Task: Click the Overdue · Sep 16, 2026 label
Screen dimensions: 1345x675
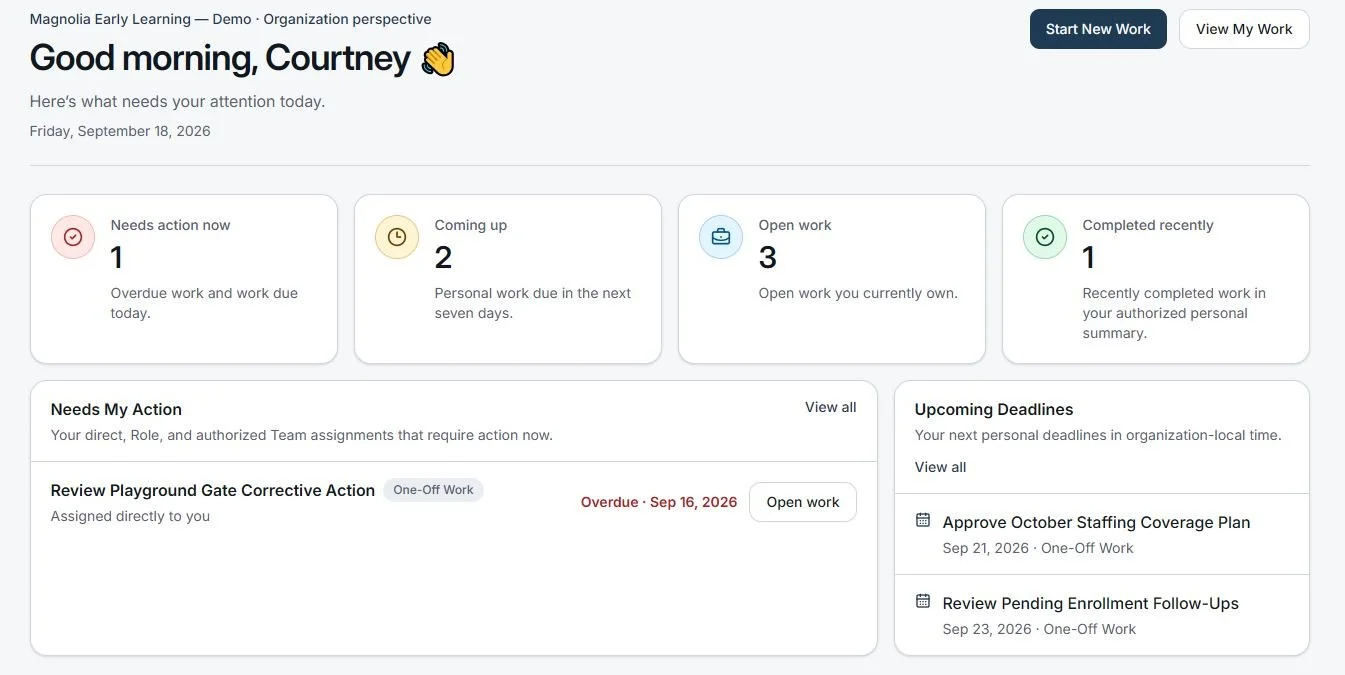Action: tap(659, 502)
